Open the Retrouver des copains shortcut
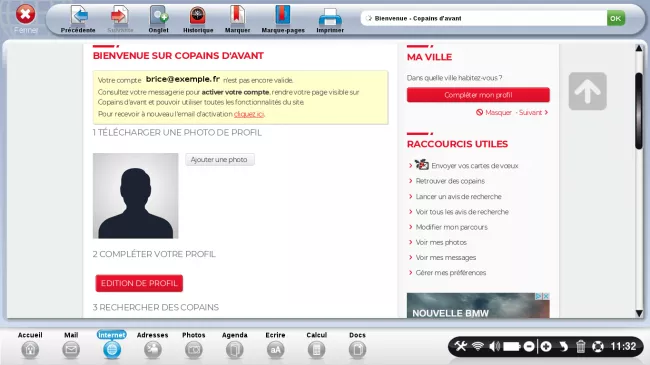 (450, 181)
